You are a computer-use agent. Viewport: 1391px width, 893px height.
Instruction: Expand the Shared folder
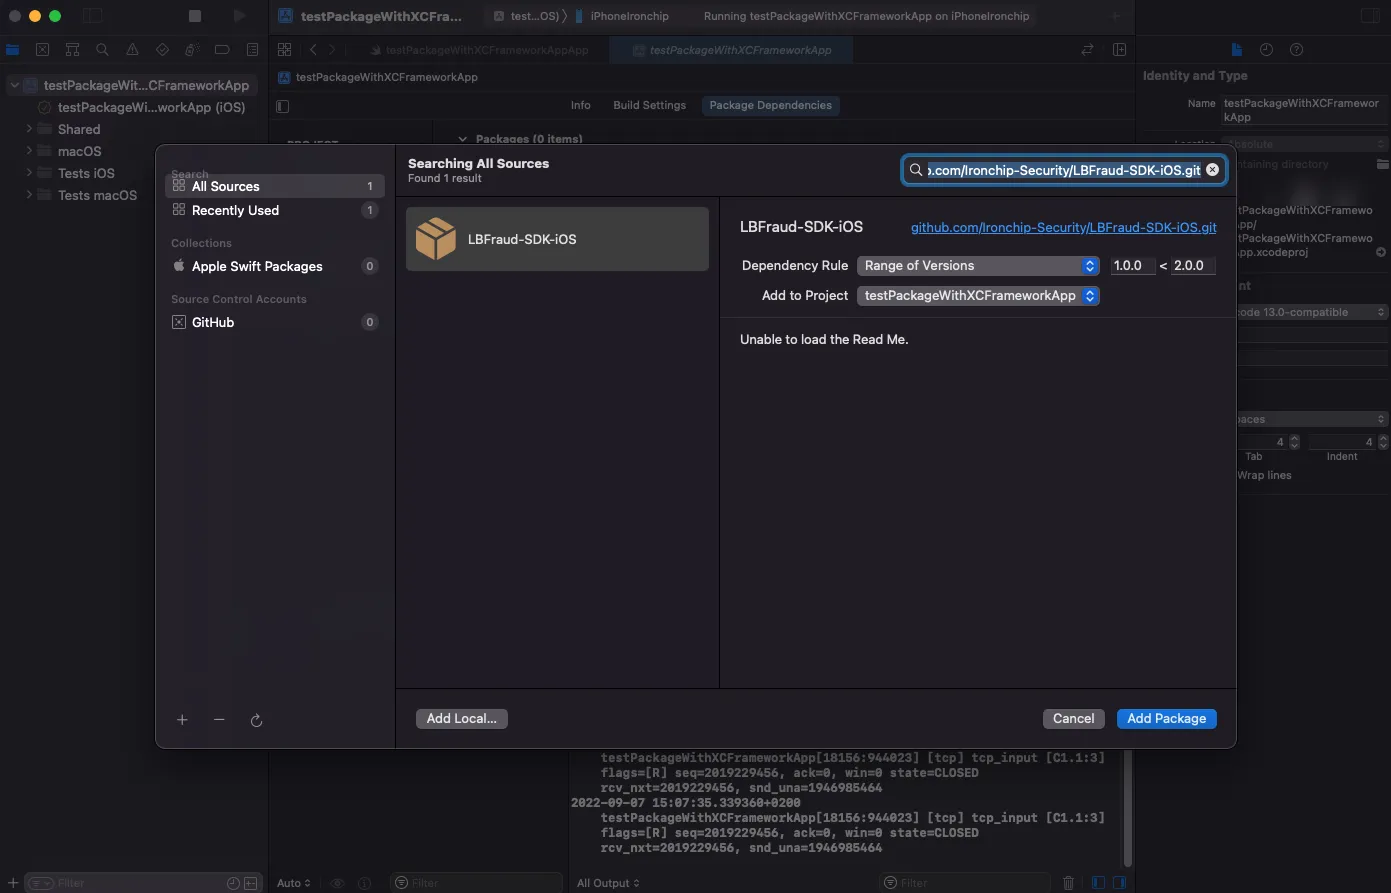coord(30,129)
